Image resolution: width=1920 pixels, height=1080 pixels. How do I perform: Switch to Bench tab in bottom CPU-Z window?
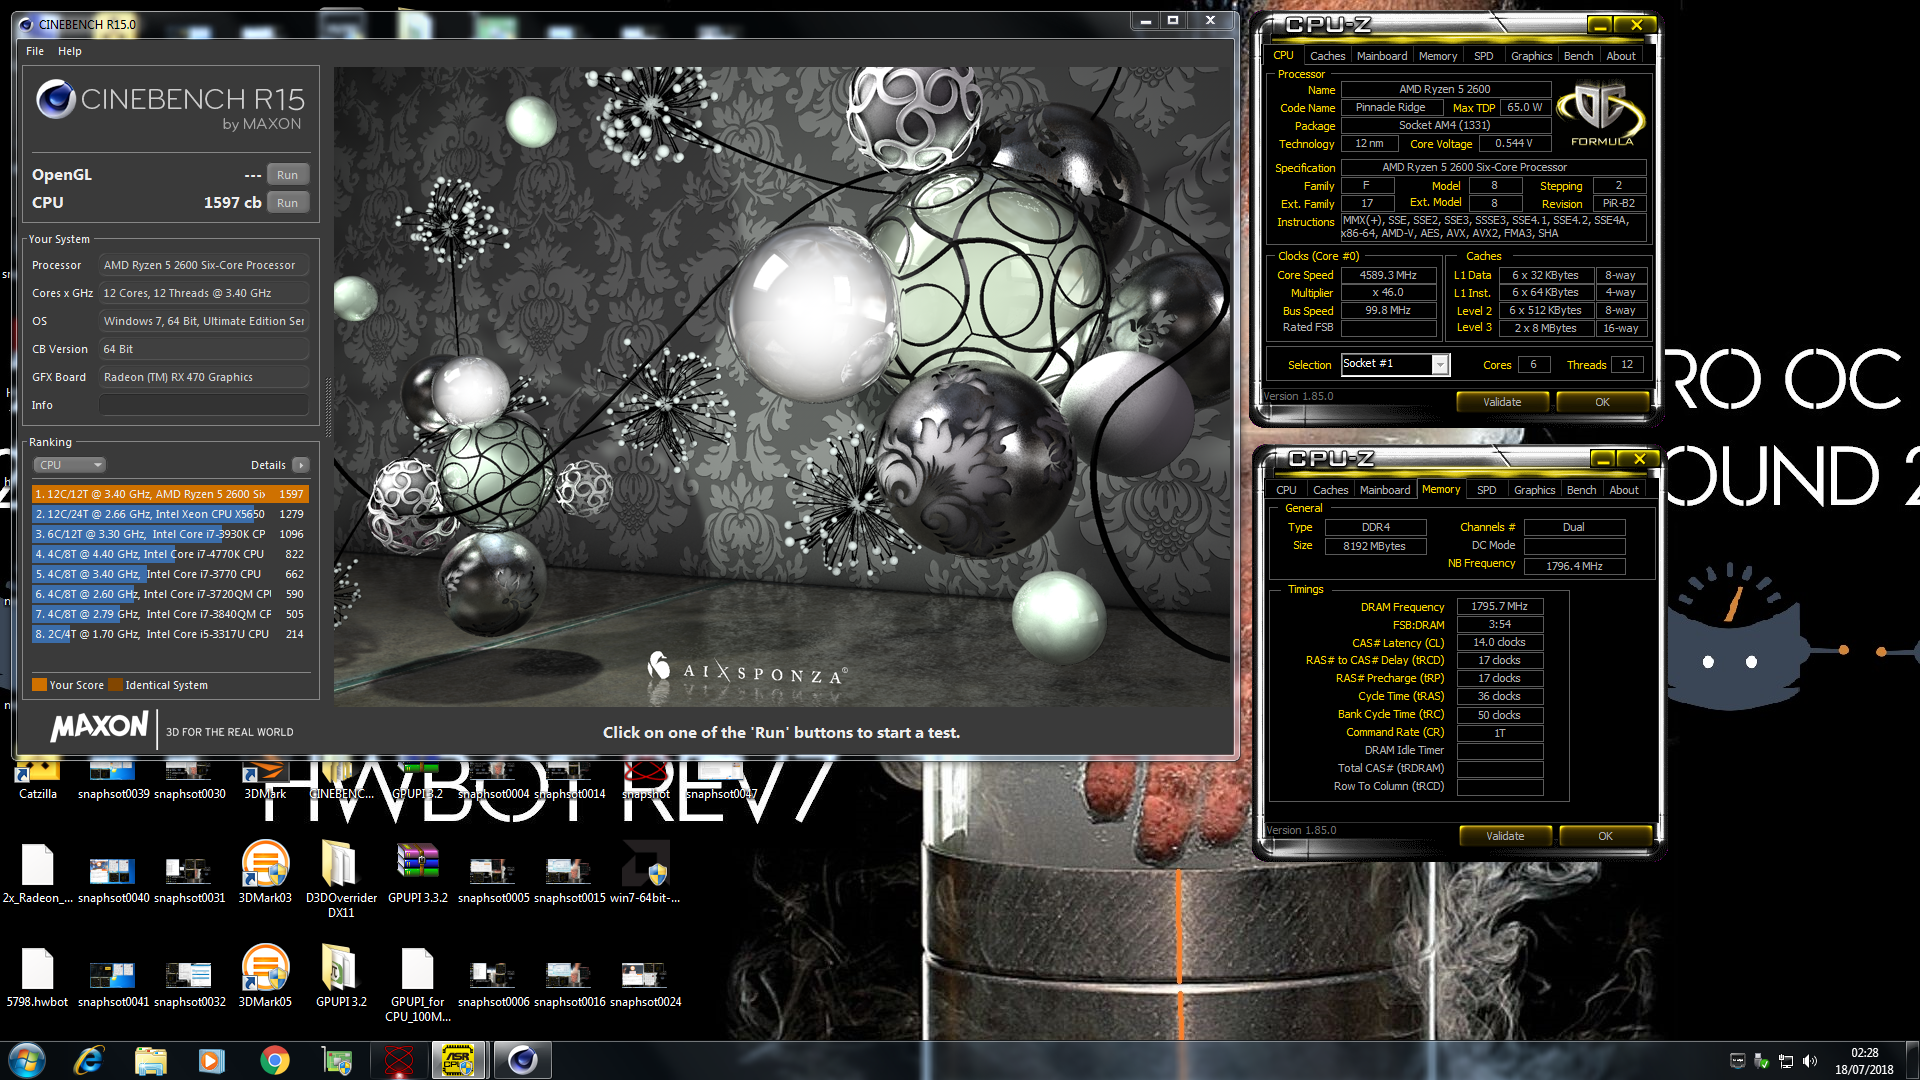[1582, 490]
